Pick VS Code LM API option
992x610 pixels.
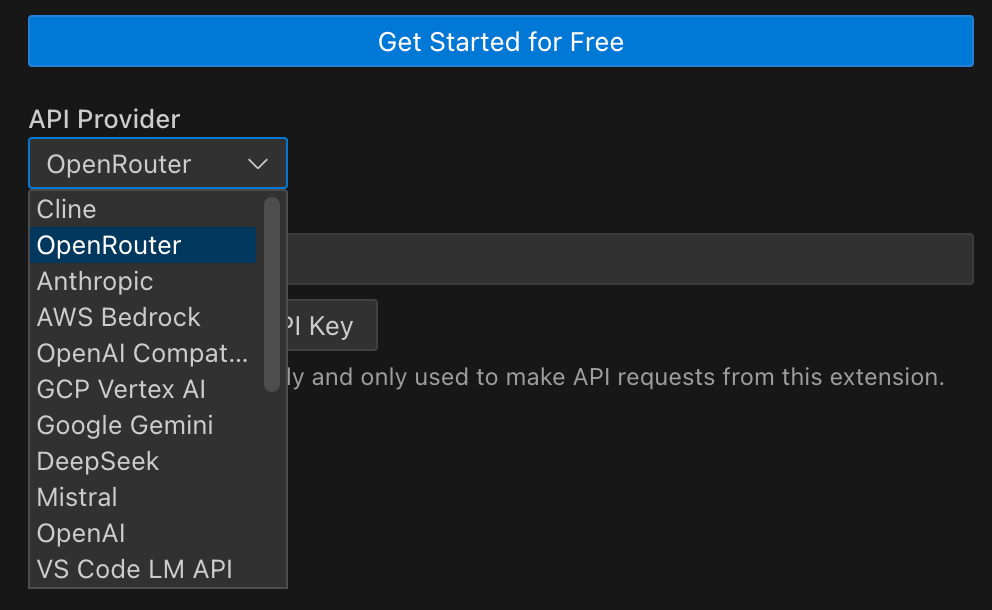[x=143, y=570]
